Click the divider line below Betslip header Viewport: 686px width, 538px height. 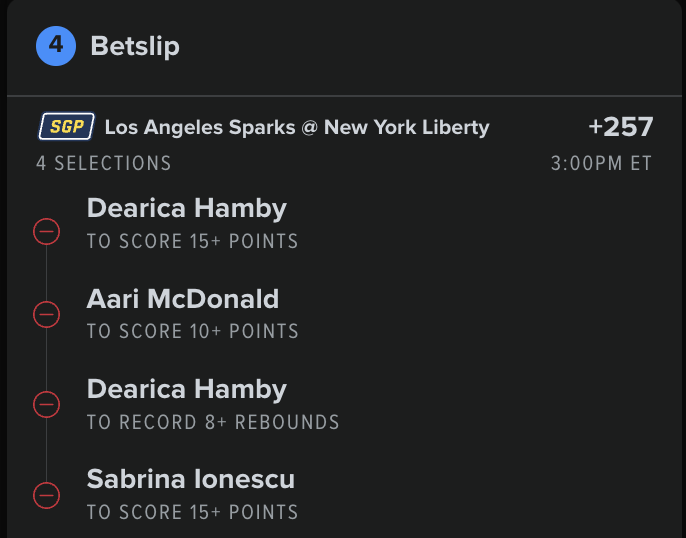pos(343,96)
